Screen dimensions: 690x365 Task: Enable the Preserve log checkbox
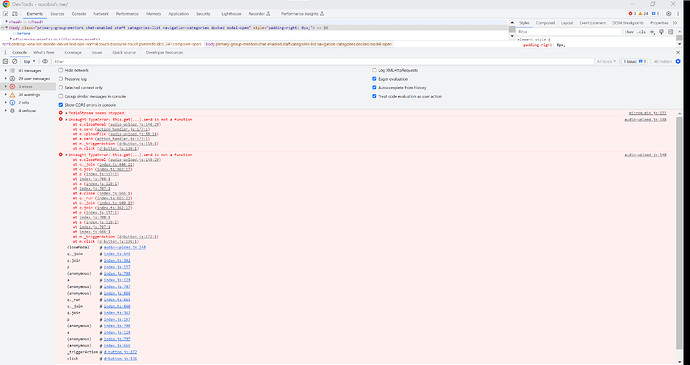tap(61, 79)
